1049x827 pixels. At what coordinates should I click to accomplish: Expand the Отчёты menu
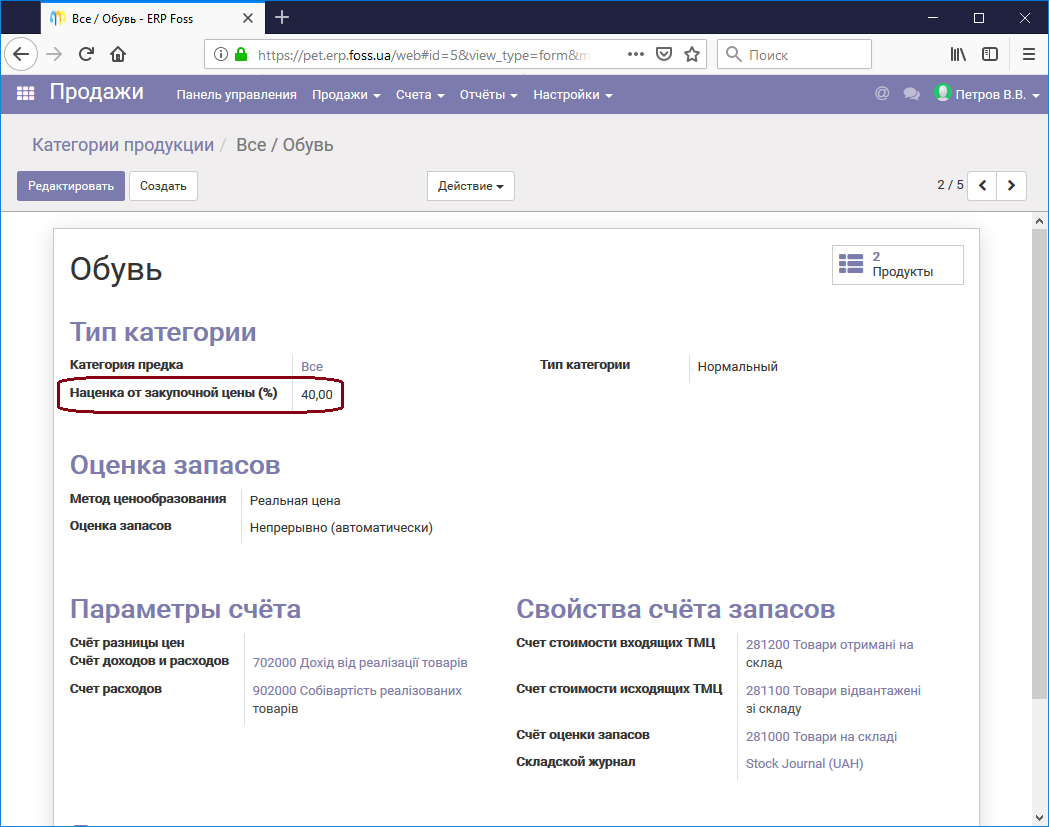click(488, 95)
